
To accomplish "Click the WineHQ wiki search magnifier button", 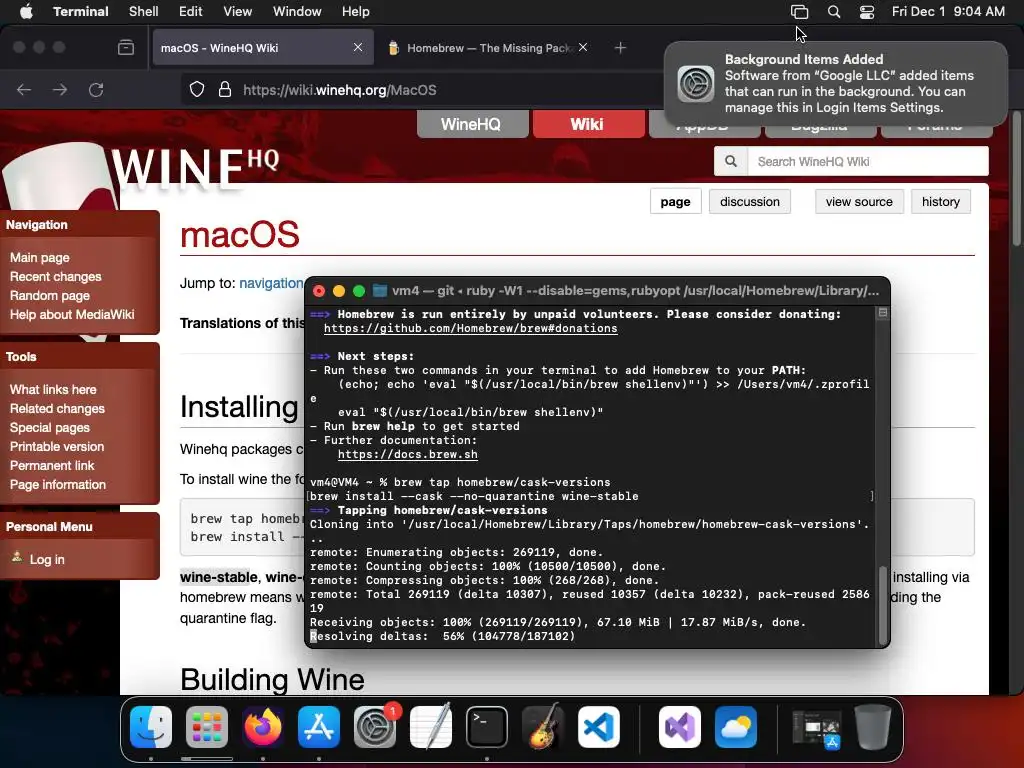I will tap(731, 161).
